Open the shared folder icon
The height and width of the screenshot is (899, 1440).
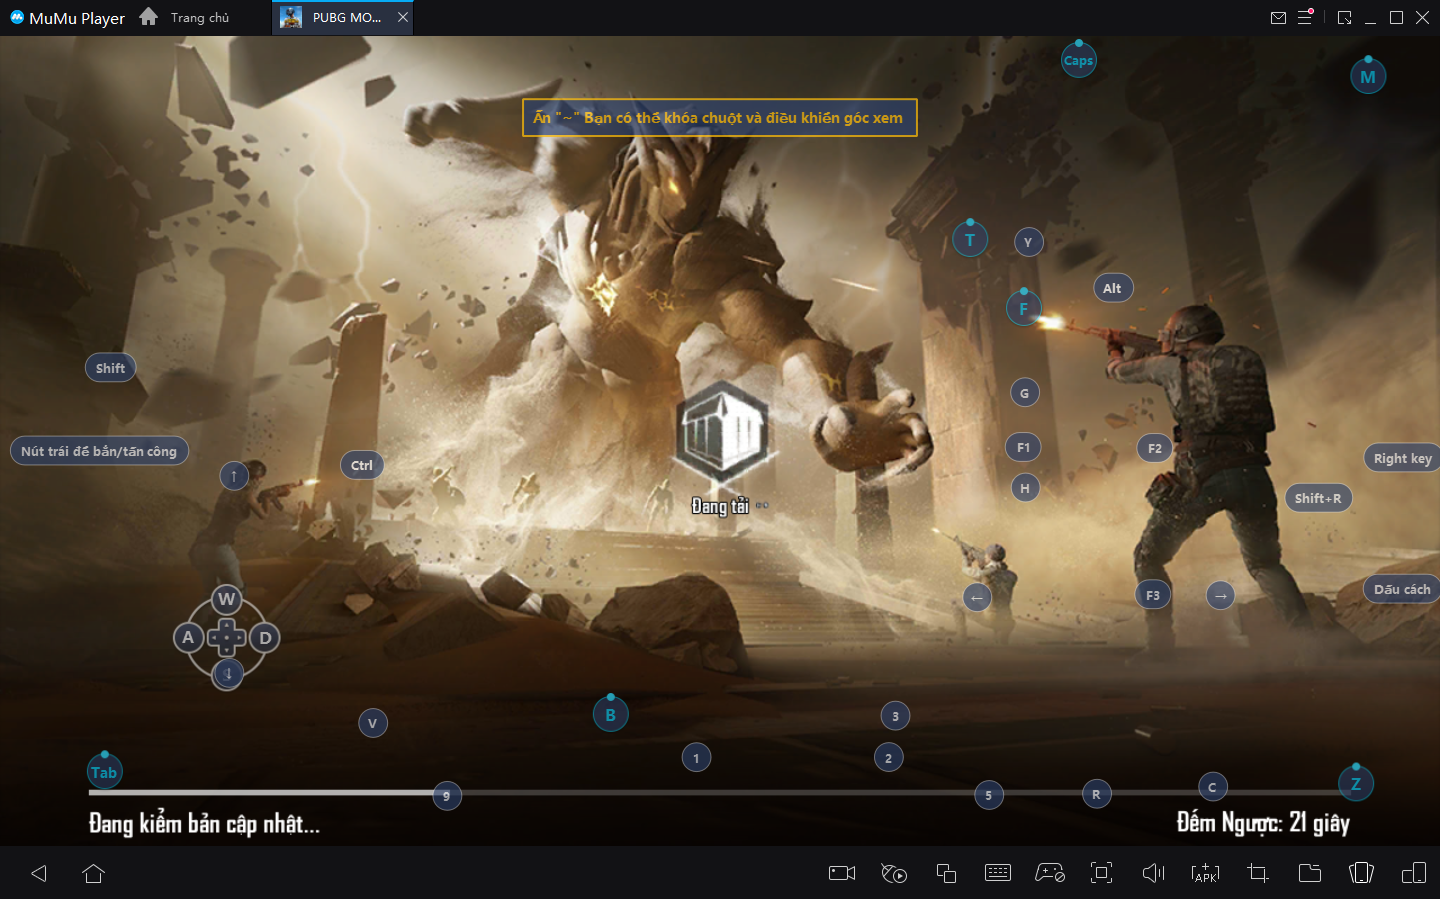click(1309, 873)
